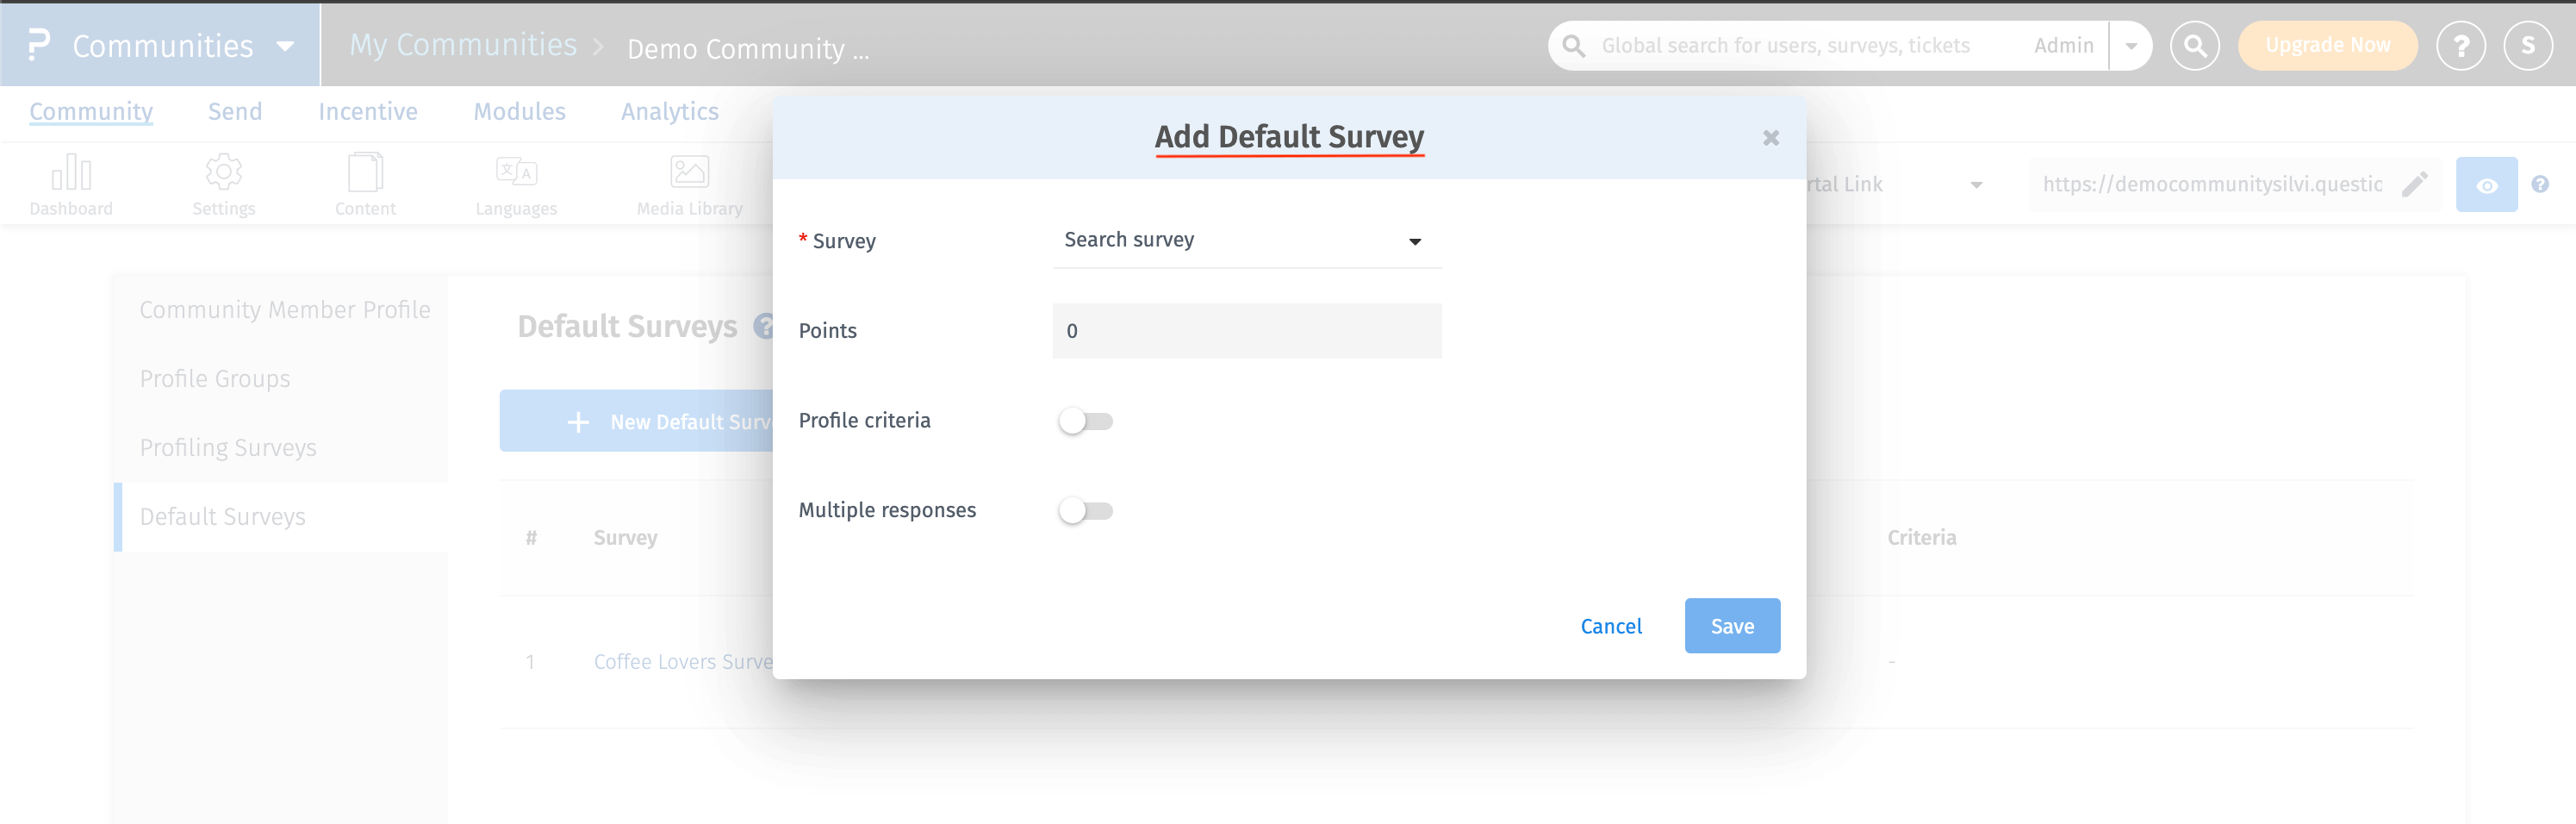Edit the portal link with the pencil icon

click(x=2417, y=184)
